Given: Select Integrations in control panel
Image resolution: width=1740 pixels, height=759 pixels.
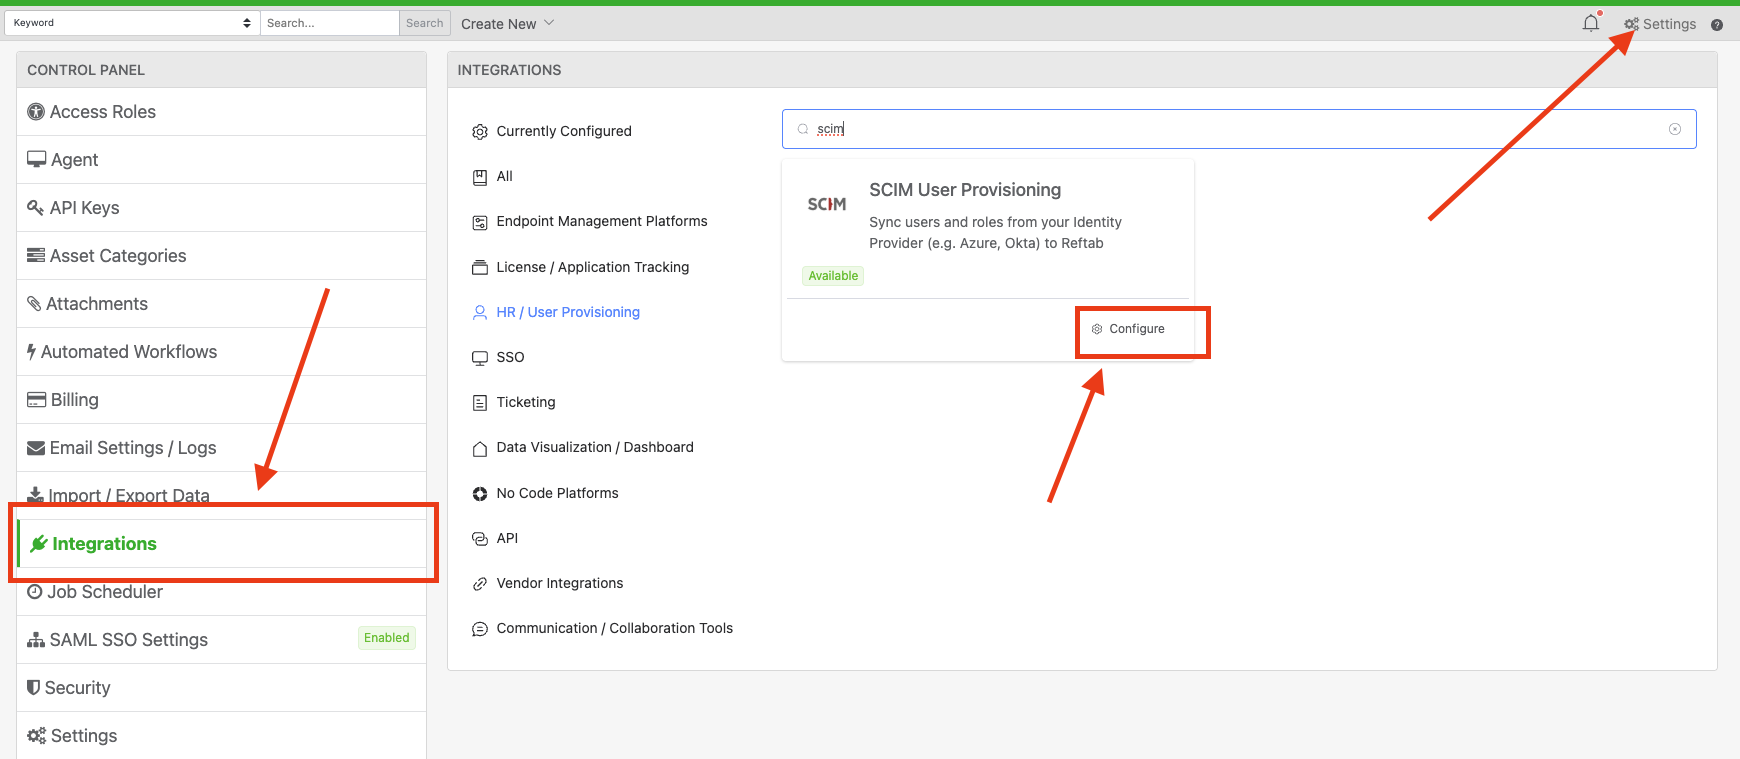Looking at the screenshot, I should (221, 544).
